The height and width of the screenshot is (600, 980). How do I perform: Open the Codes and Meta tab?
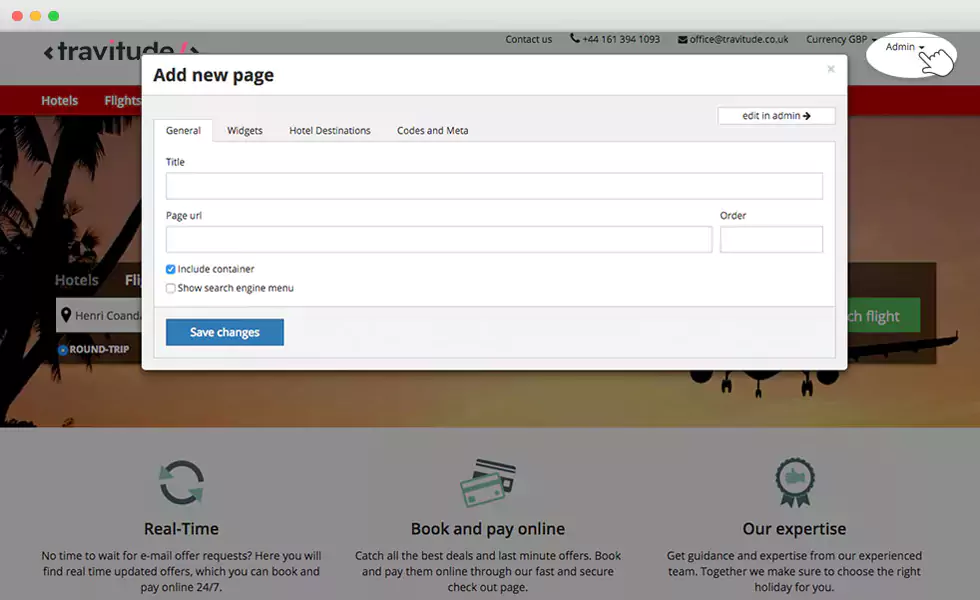click(x=431, y=130)
